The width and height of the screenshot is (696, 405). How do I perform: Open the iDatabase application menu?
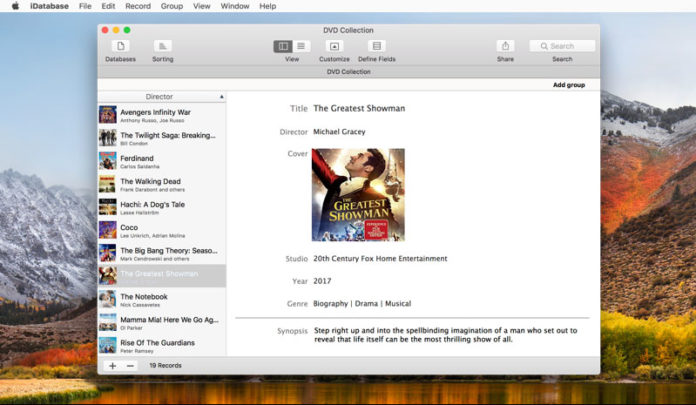49,6
